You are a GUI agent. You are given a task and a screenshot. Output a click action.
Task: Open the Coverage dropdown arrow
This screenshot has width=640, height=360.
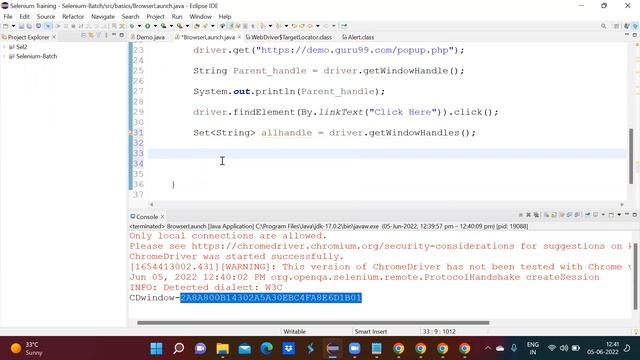pos(171,26)
